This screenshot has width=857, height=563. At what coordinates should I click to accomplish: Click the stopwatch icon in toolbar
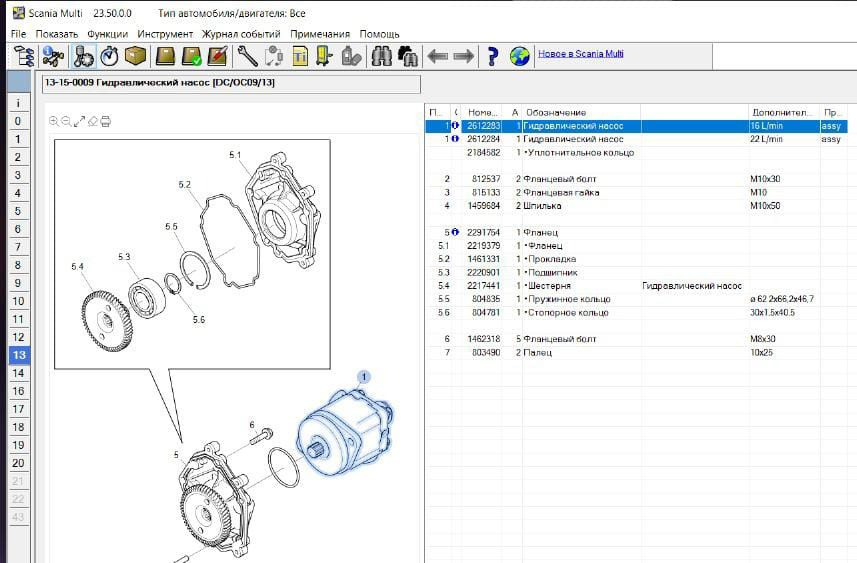point(111,56)
